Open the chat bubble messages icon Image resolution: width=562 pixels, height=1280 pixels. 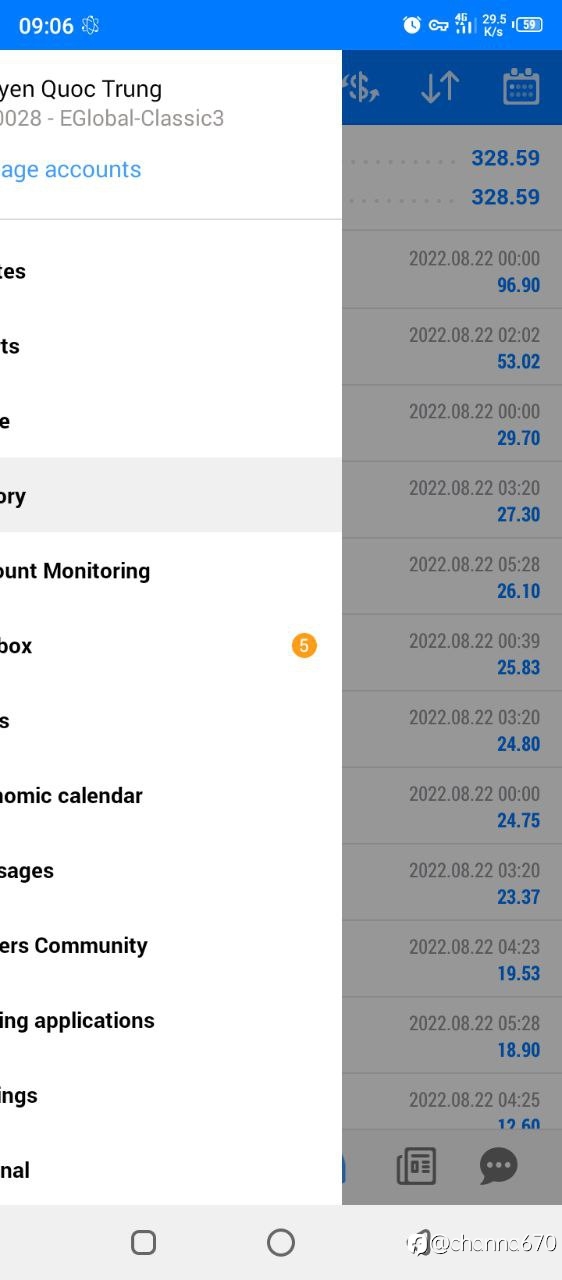coord(498,1166)
